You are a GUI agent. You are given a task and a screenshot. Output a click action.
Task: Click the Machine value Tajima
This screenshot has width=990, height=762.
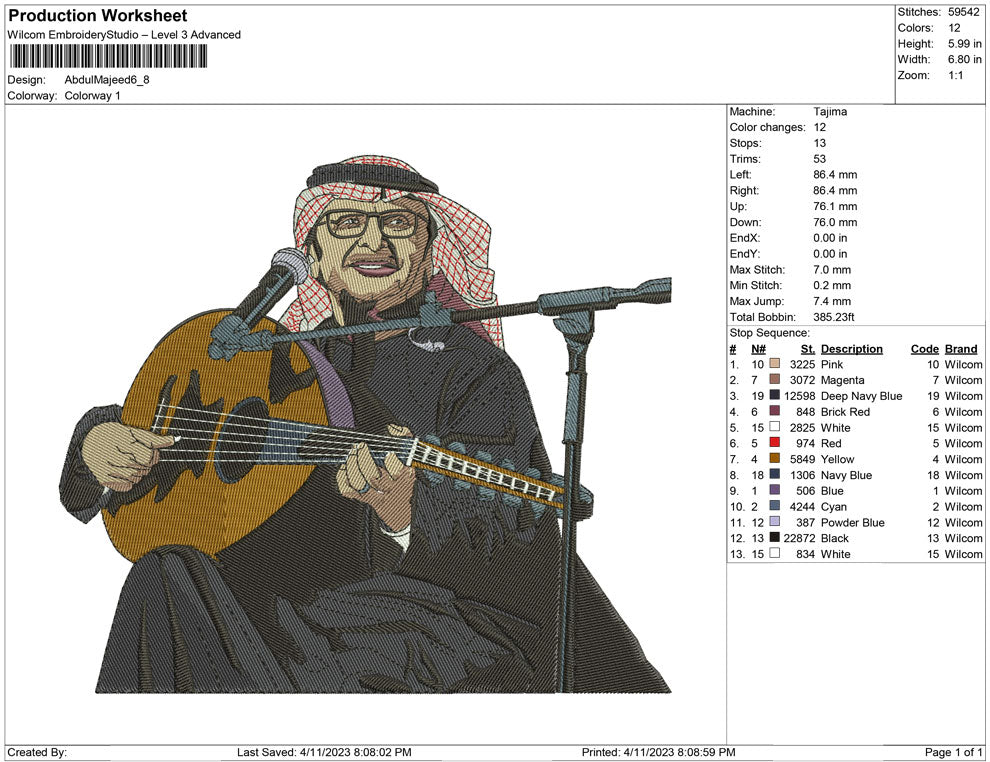point(830,112)
